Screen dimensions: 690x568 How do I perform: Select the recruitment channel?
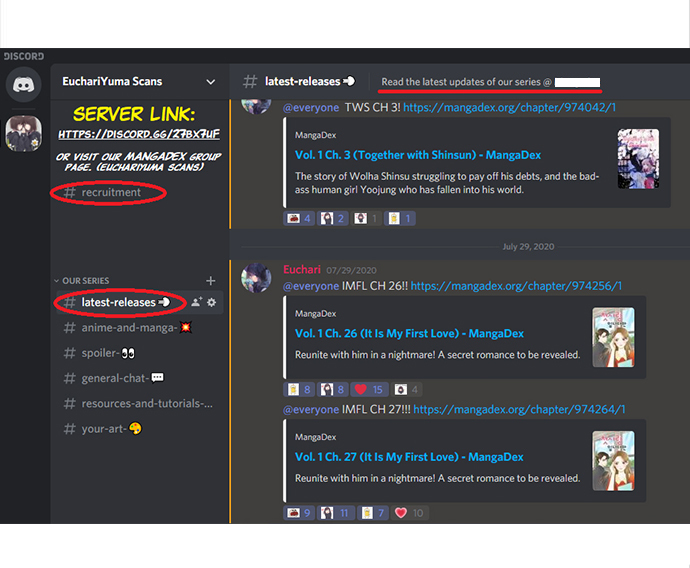click(x=111, y=192)
